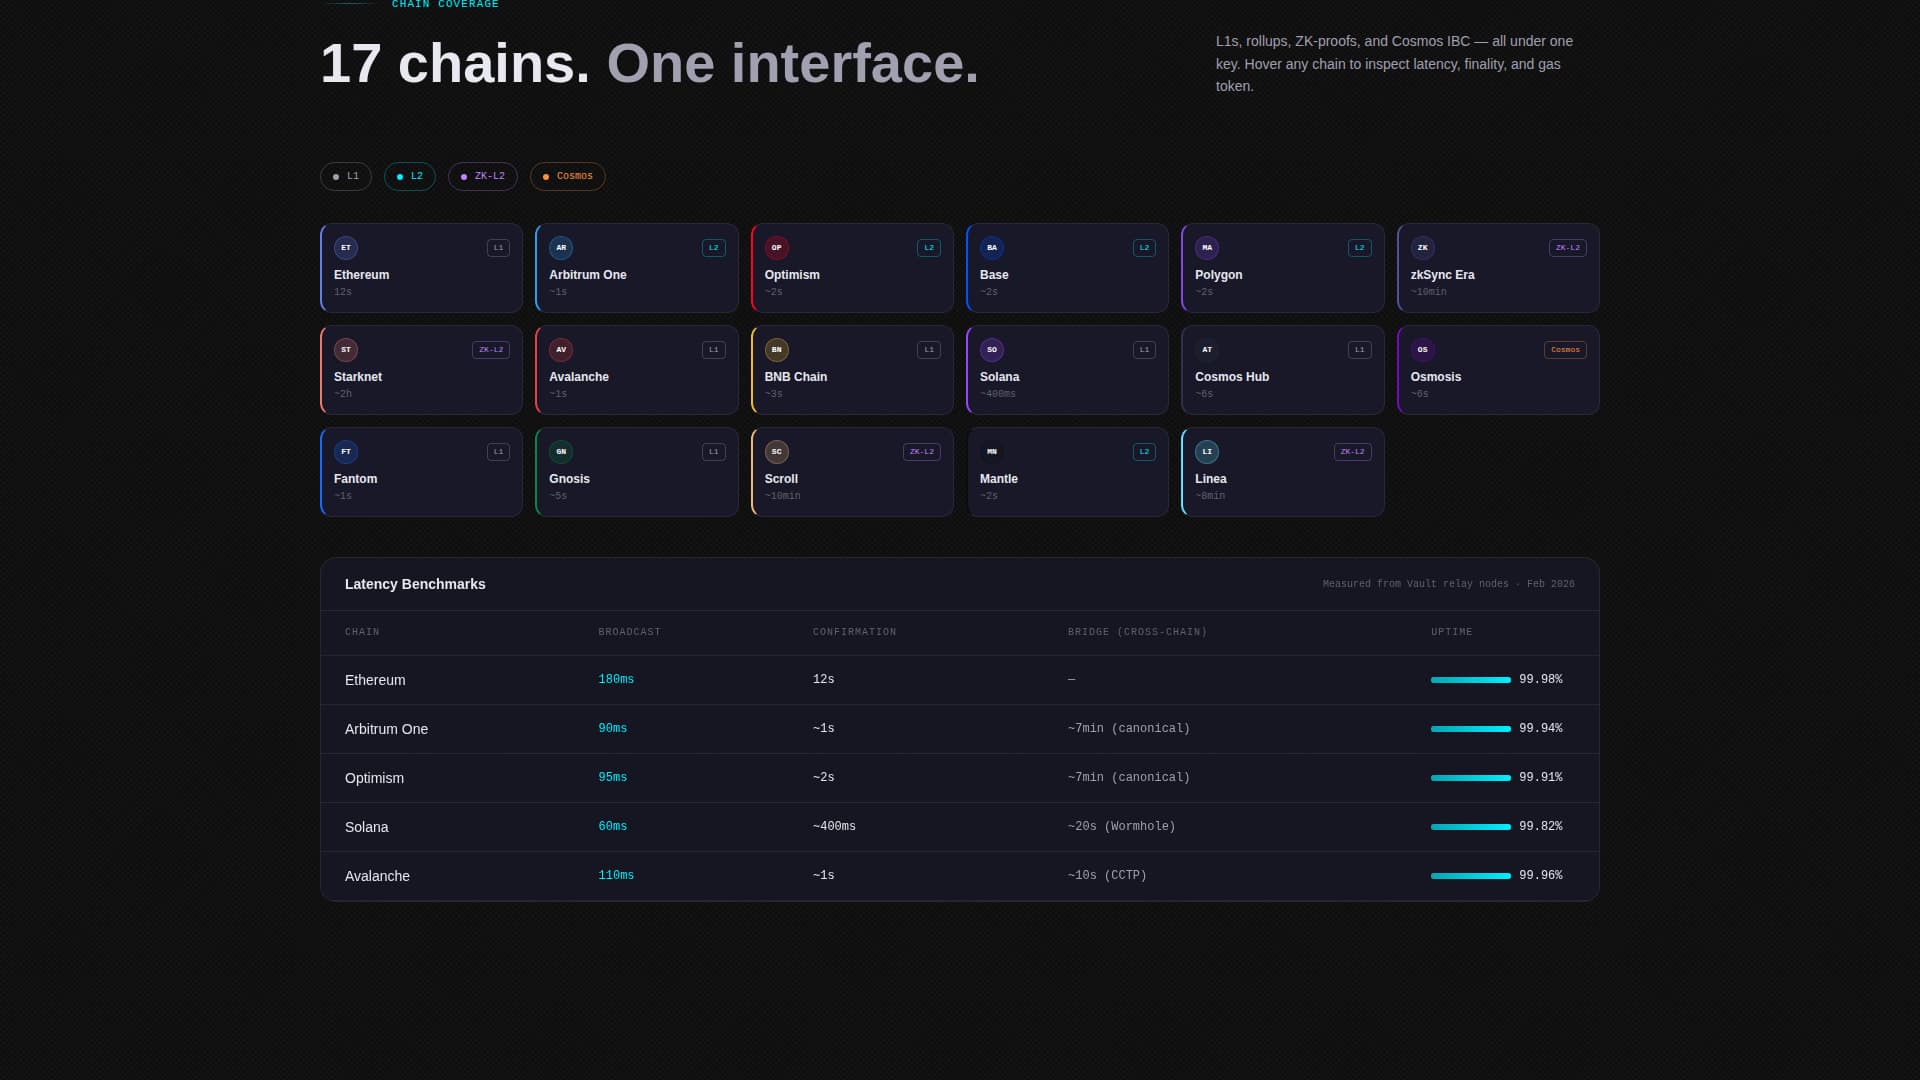Click the ZK-L2 badge on Starknet card
Screen dimensions: 1920x1080
[x=491, y=350]
